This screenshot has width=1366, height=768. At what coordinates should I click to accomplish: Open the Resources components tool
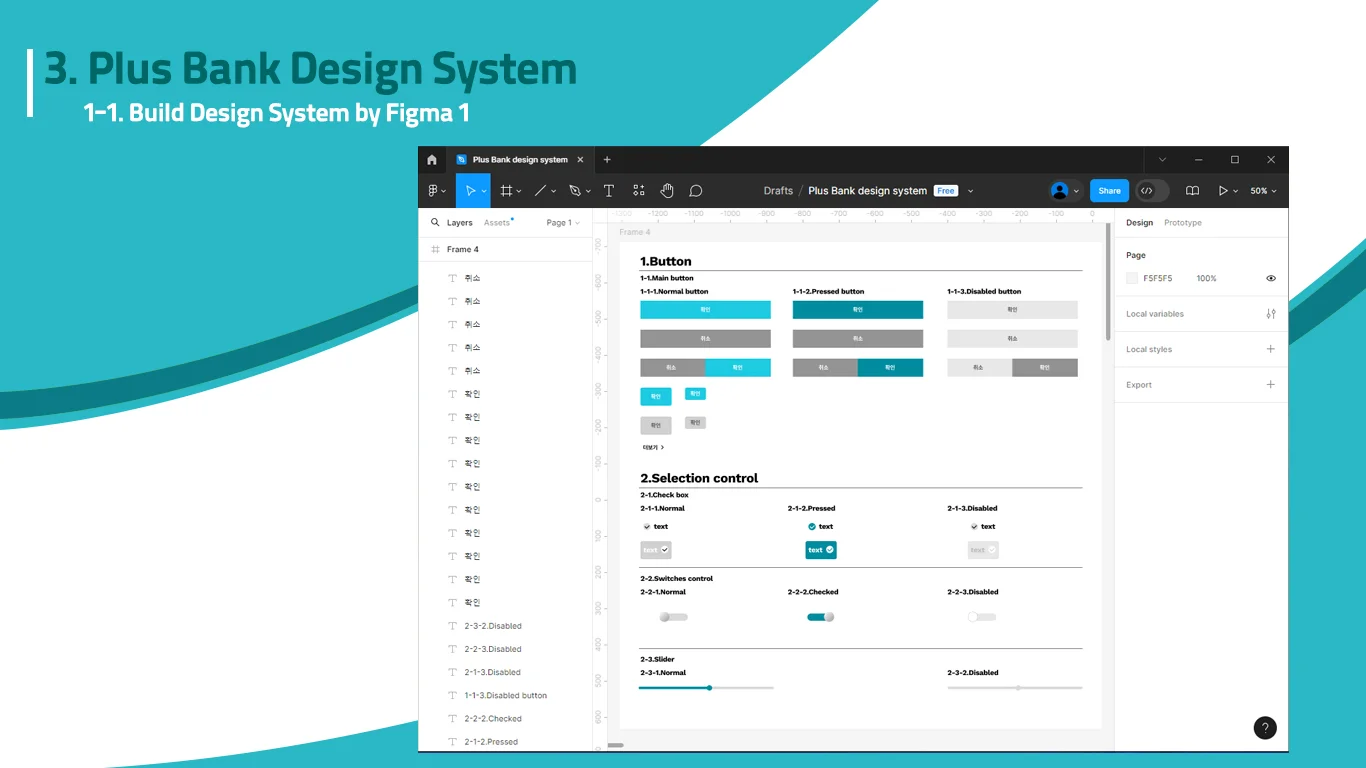(x=638, y=191)
